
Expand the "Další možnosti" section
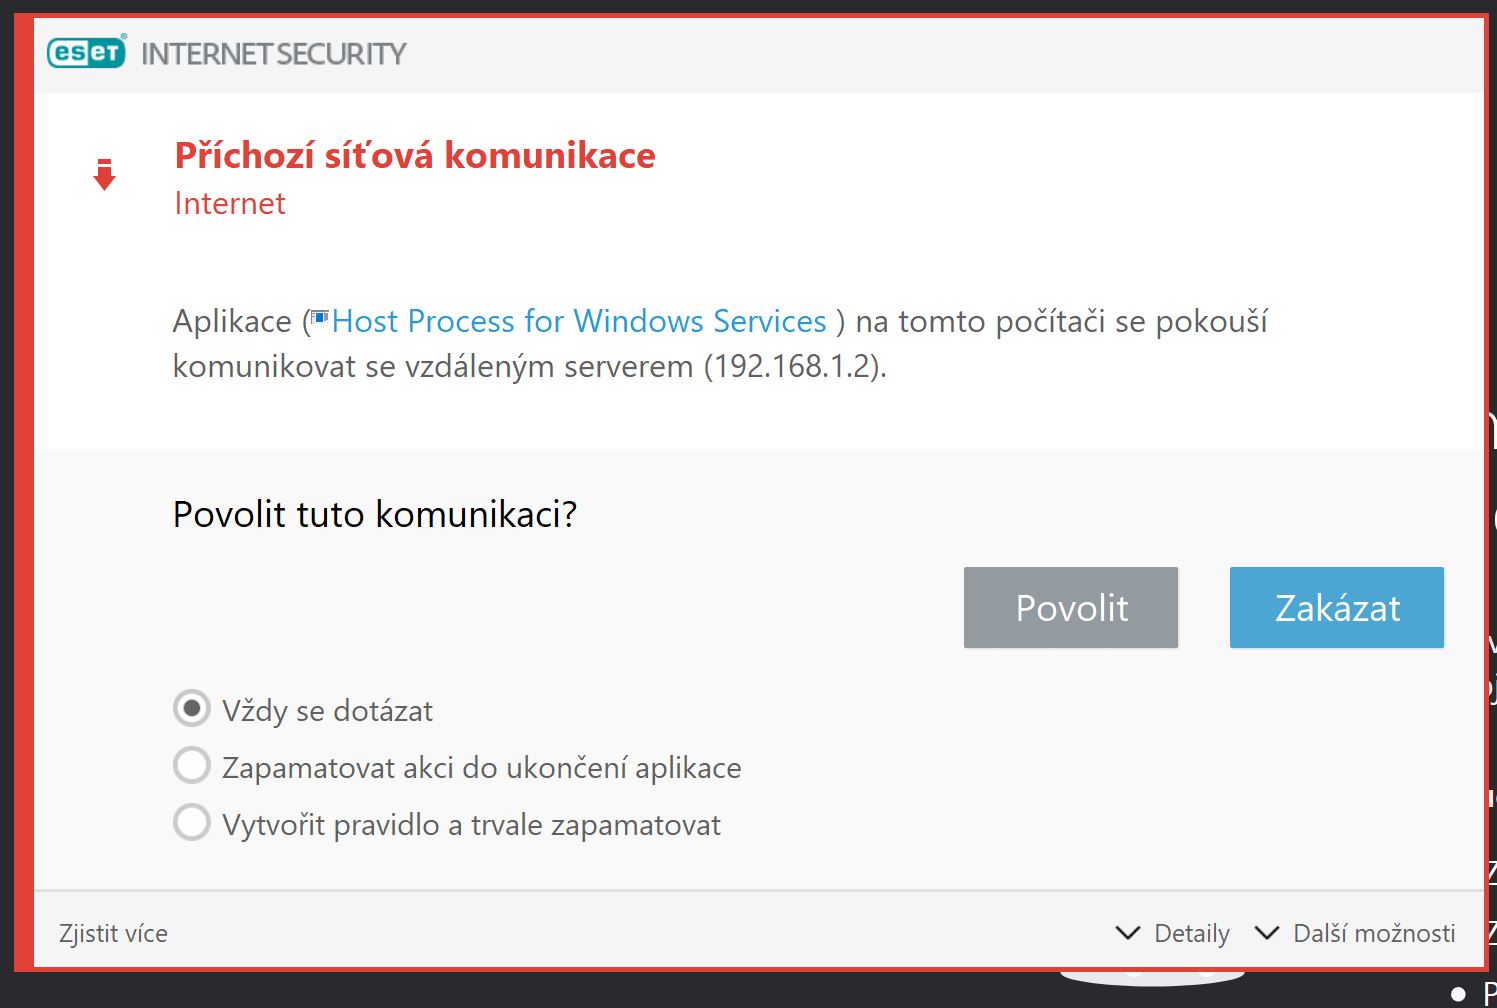point(1374,933)
